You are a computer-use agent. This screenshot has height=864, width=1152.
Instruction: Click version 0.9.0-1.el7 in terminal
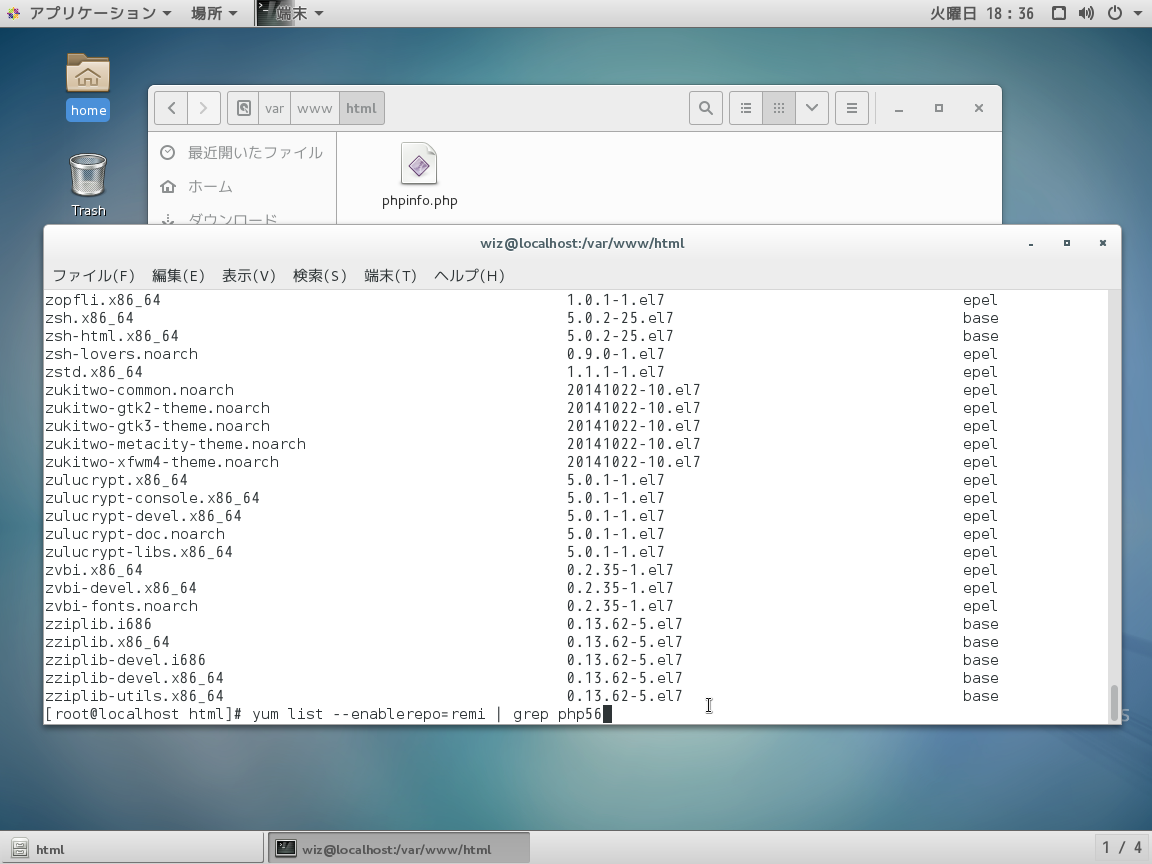pyautogui.click(x=616, y=354)
